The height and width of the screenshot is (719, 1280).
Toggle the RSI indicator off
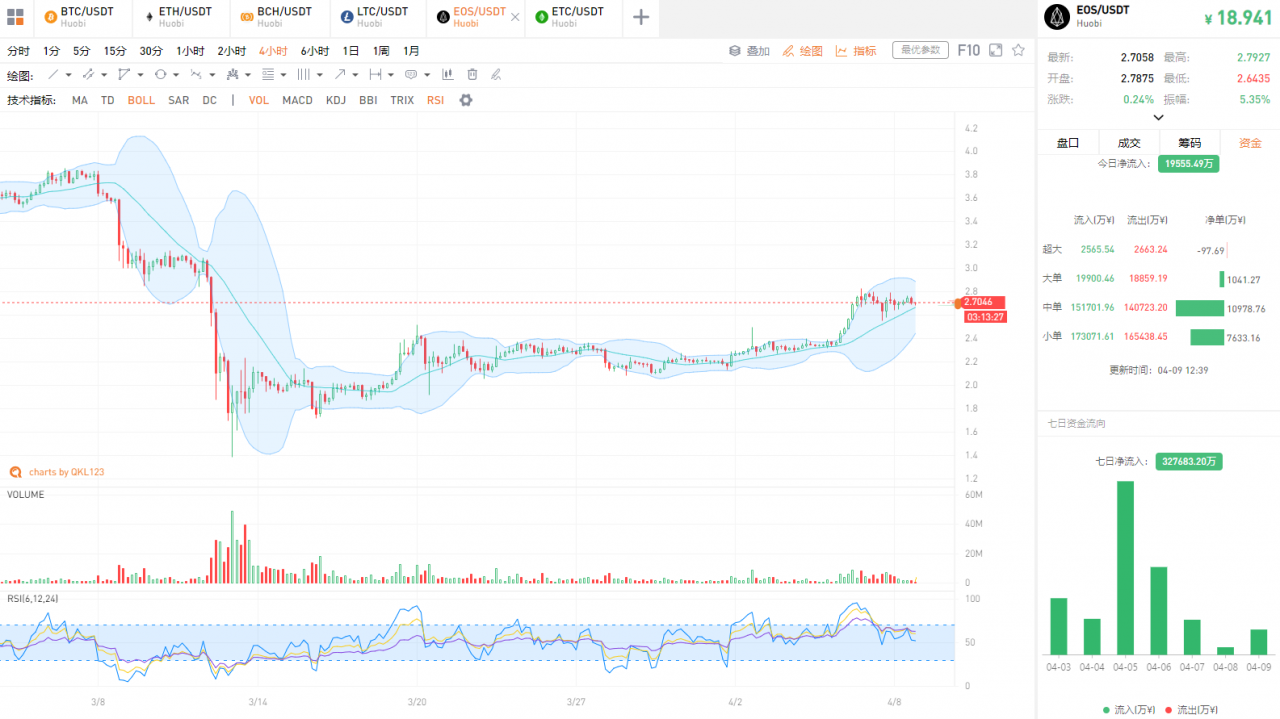click(x=435, y=100)
